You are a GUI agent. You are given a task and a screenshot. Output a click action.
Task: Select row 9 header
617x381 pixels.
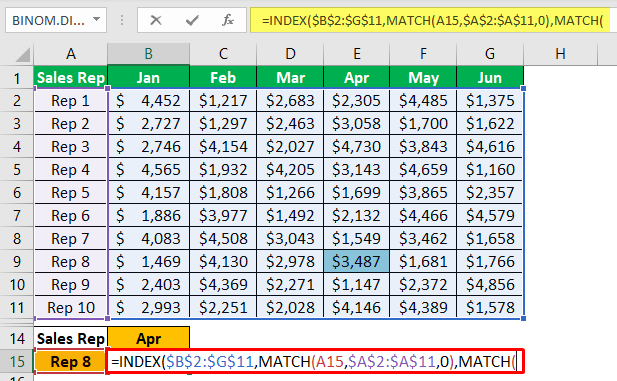click(x=17, y=262)
